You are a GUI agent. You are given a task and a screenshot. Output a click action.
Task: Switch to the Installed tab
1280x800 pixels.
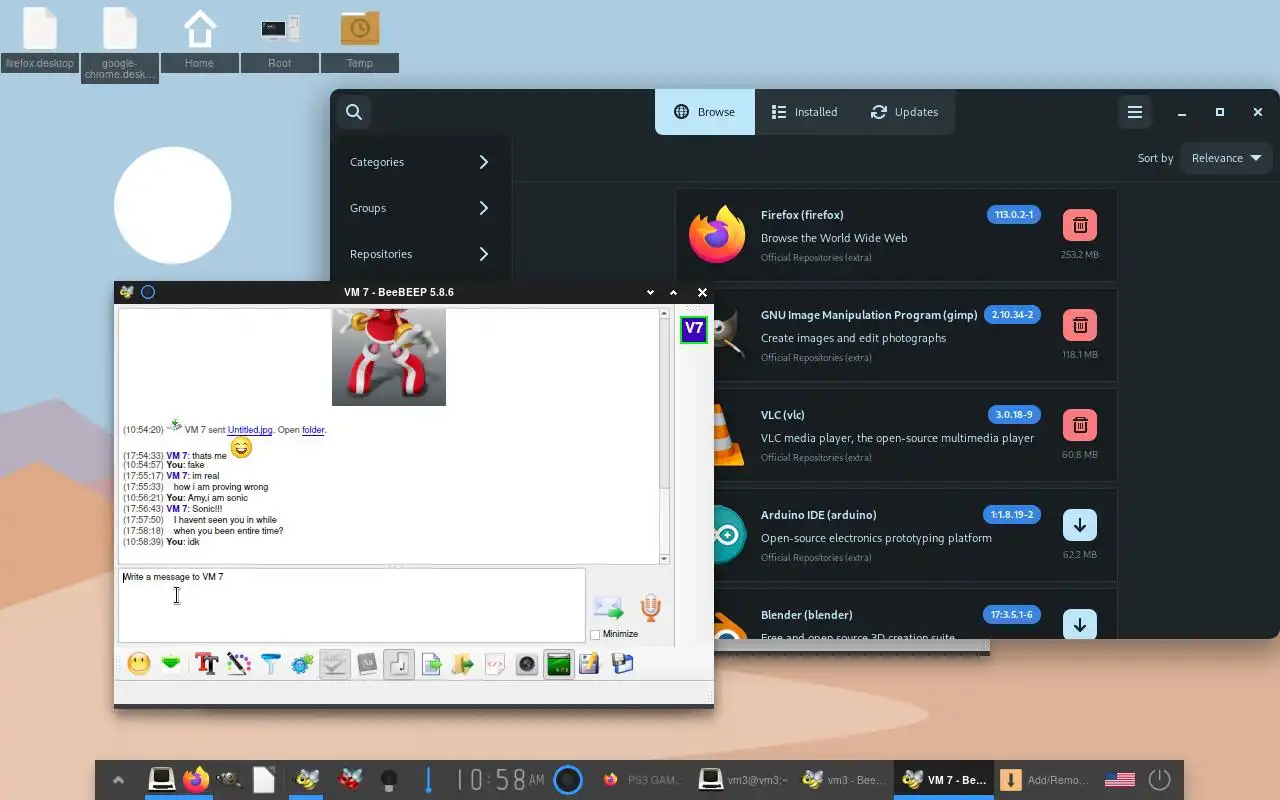click(x=805, y=112)
